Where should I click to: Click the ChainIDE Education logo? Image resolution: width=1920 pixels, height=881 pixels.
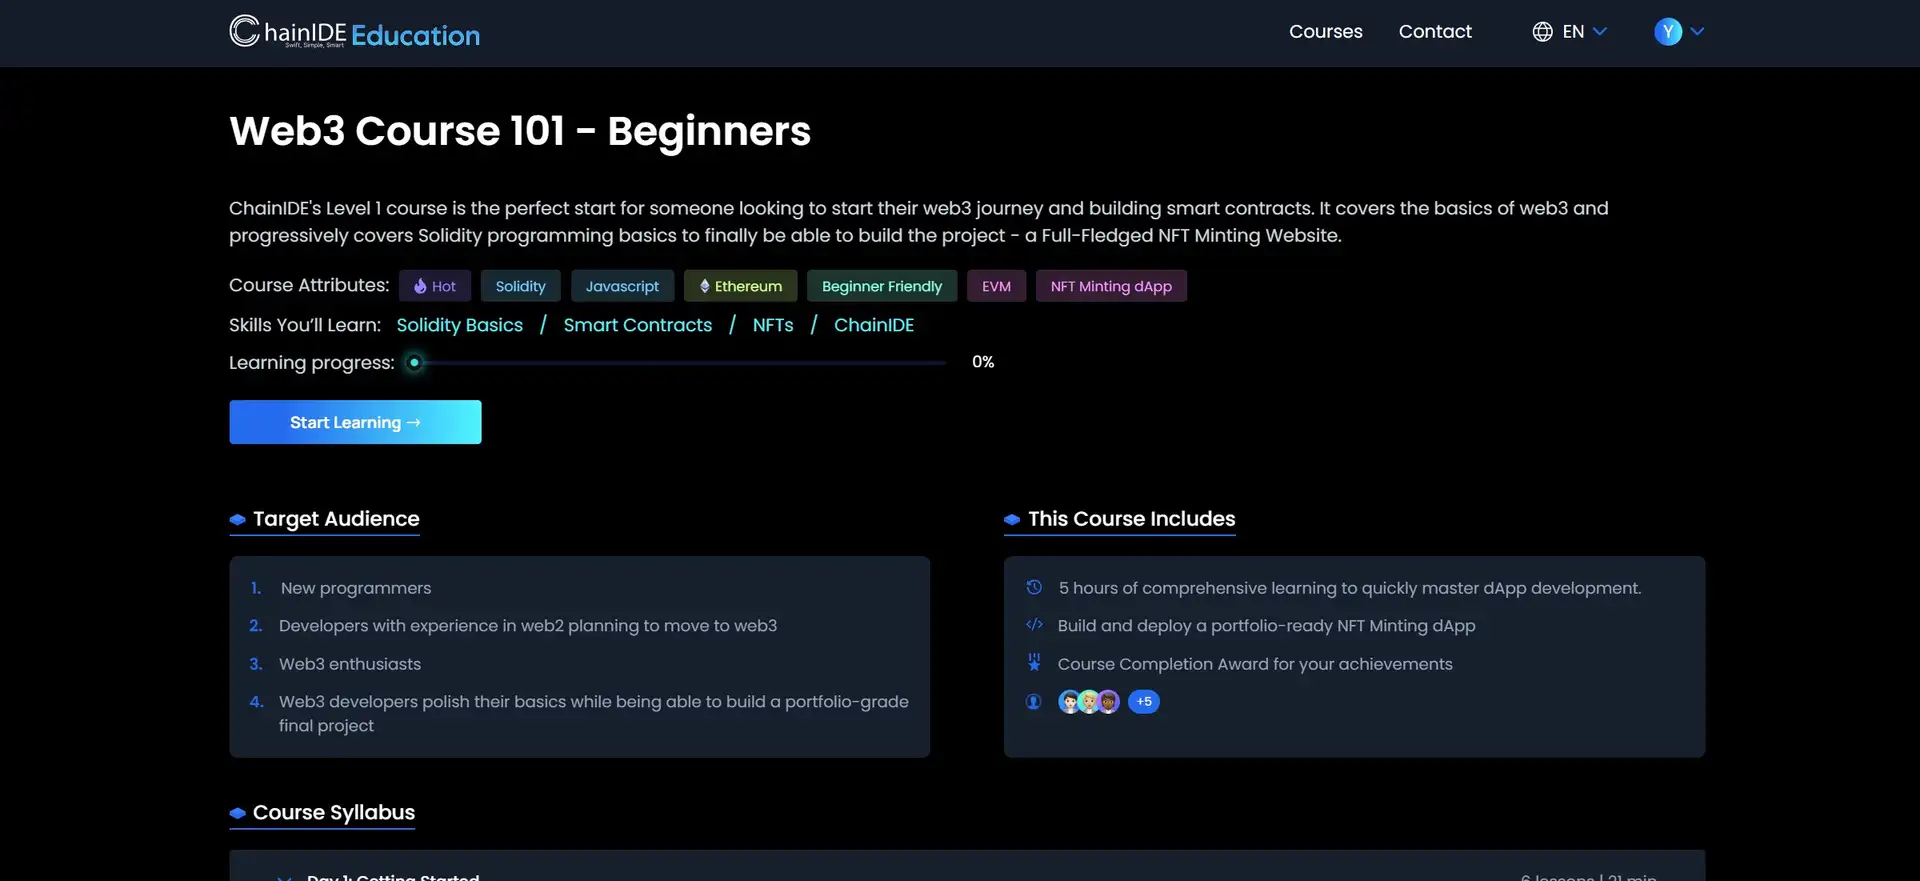pyautogui.click(x=354, y=33)
